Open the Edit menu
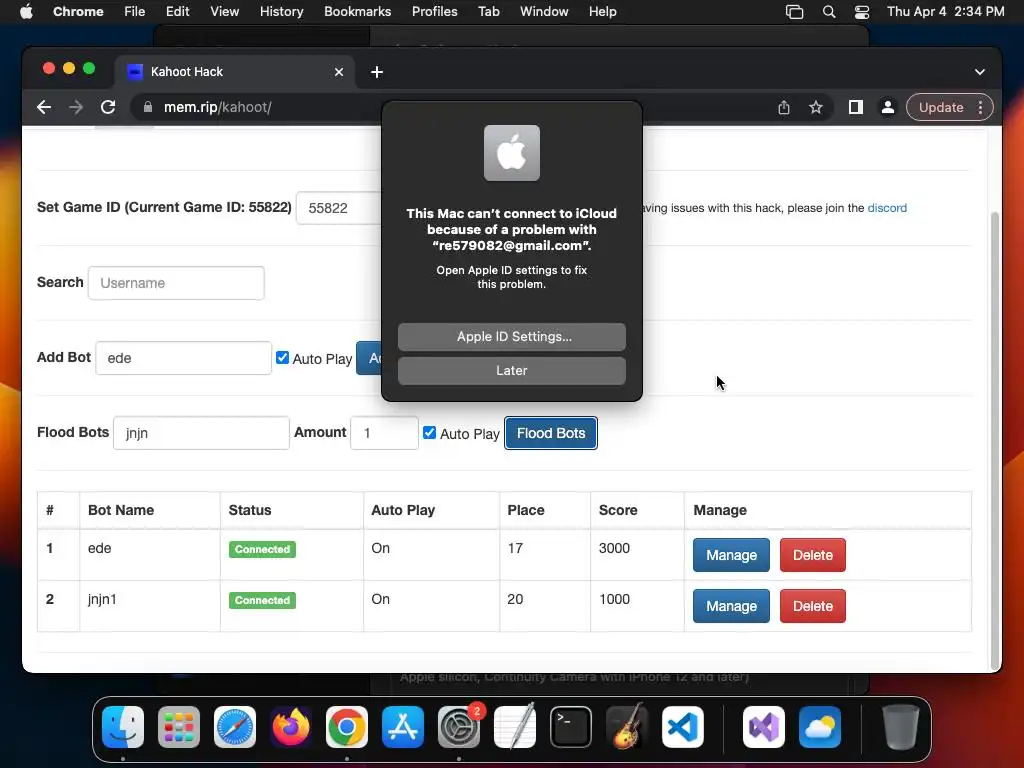This screenshot has height=768, width=1024. pyautogui.click(x=177, y=12)
